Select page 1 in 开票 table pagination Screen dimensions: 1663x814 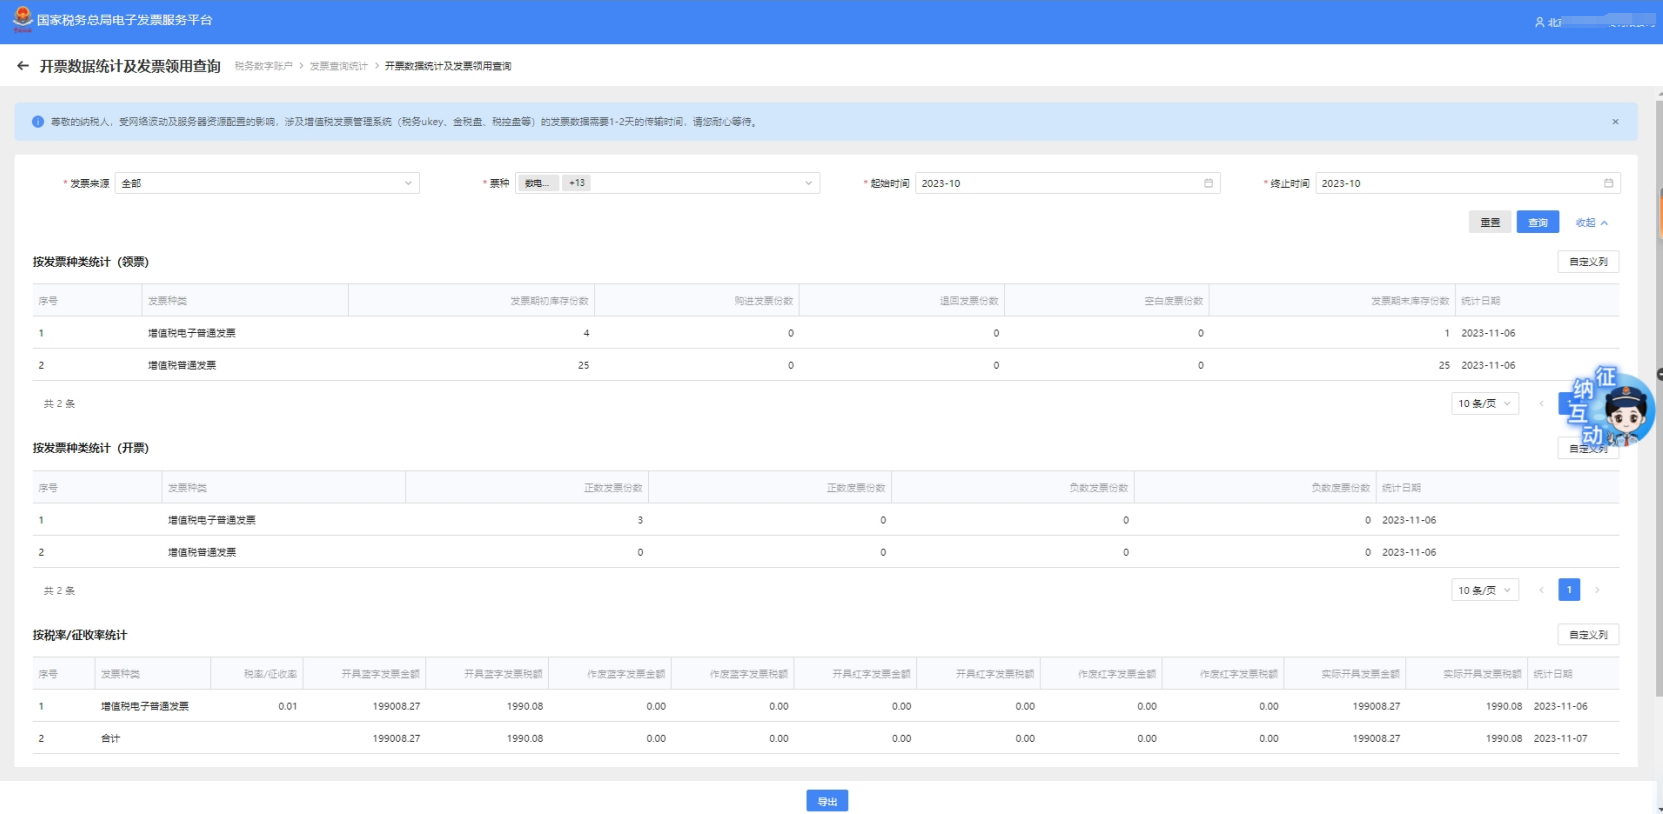(x=1569, y=590)
